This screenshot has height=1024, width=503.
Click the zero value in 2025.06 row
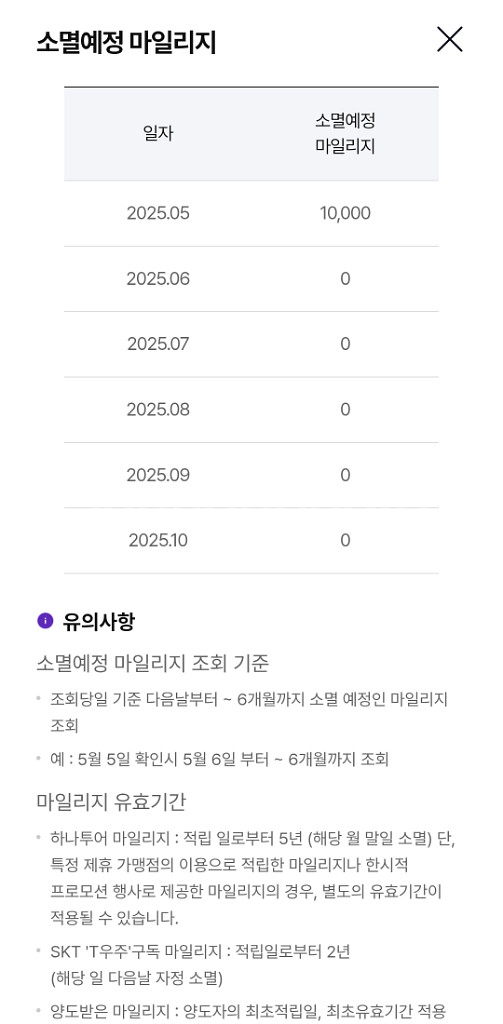345,279
